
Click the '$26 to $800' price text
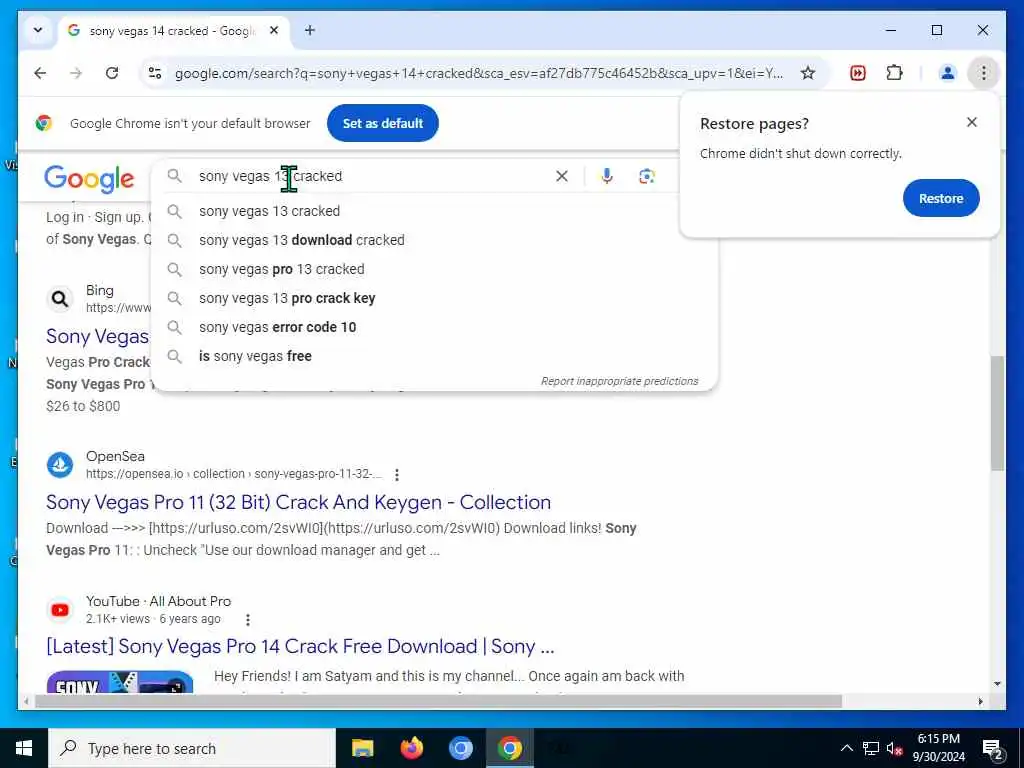coord(83,406)
